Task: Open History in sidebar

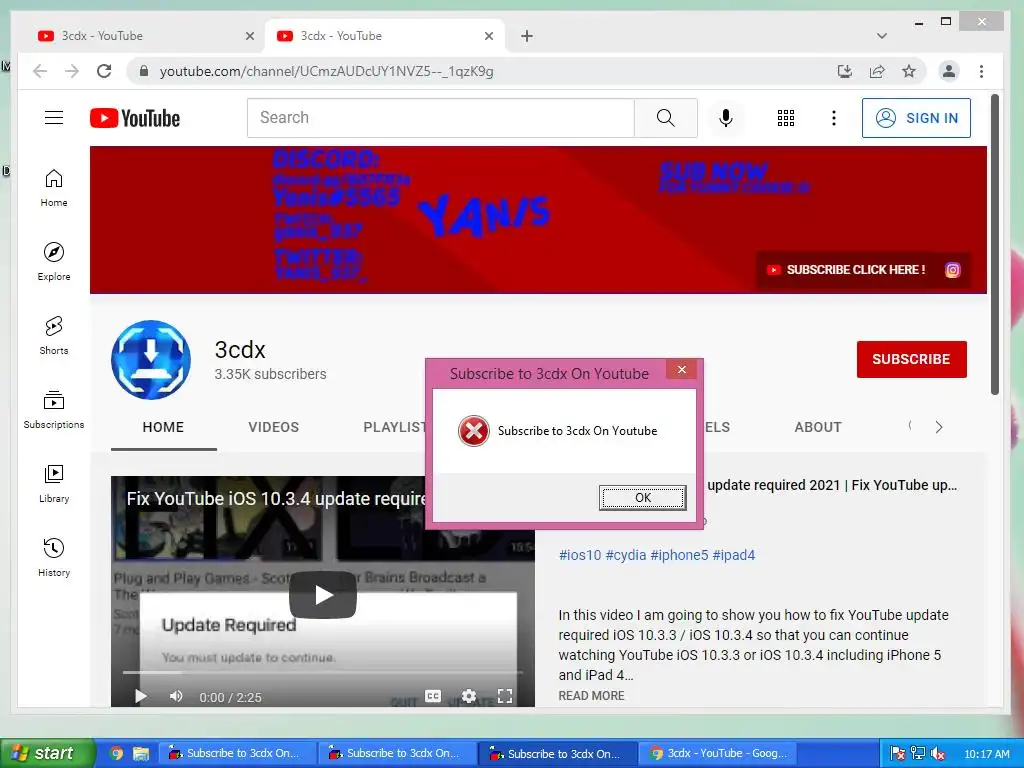Action: click(54, 557)
